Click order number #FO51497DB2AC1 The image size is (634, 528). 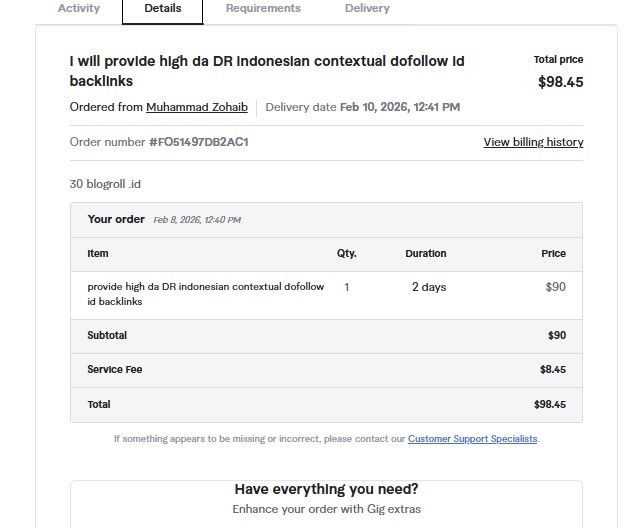pyautogui.click(x=198, y=142)
